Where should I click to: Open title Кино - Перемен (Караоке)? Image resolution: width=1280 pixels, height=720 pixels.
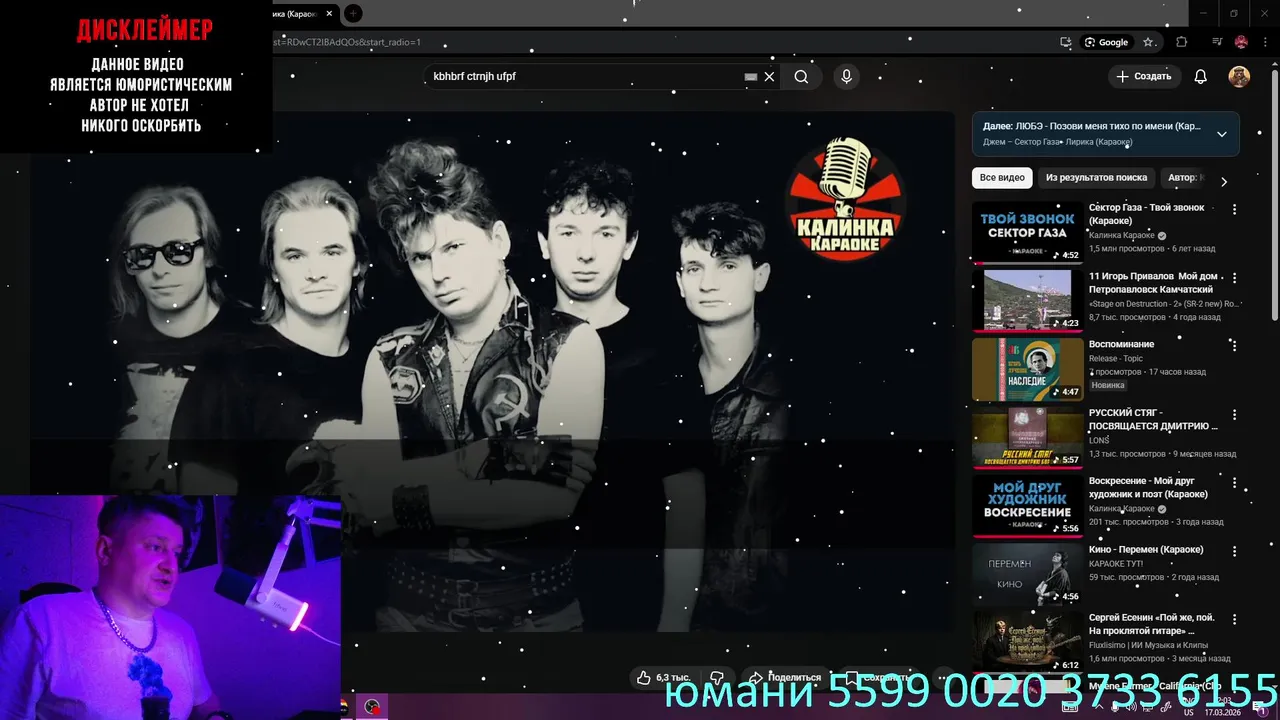1146,549
